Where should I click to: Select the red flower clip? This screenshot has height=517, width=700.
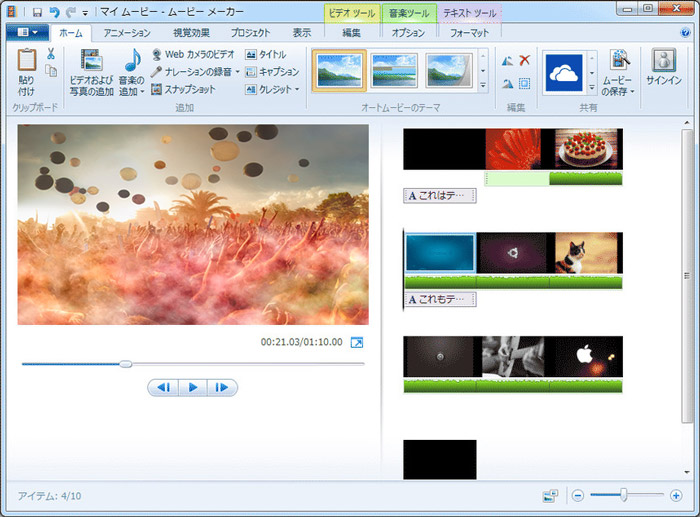tap(512, 149)
